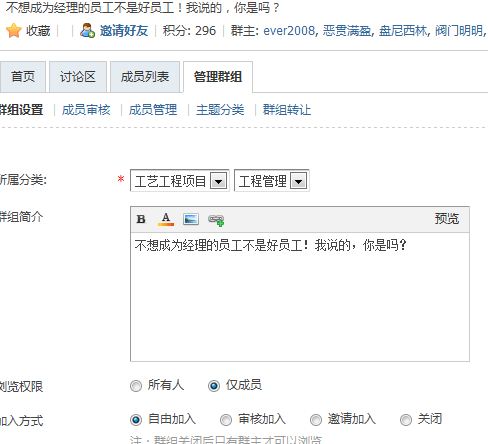
Task: Click the invite friend person icon
Action: (87, 30)
